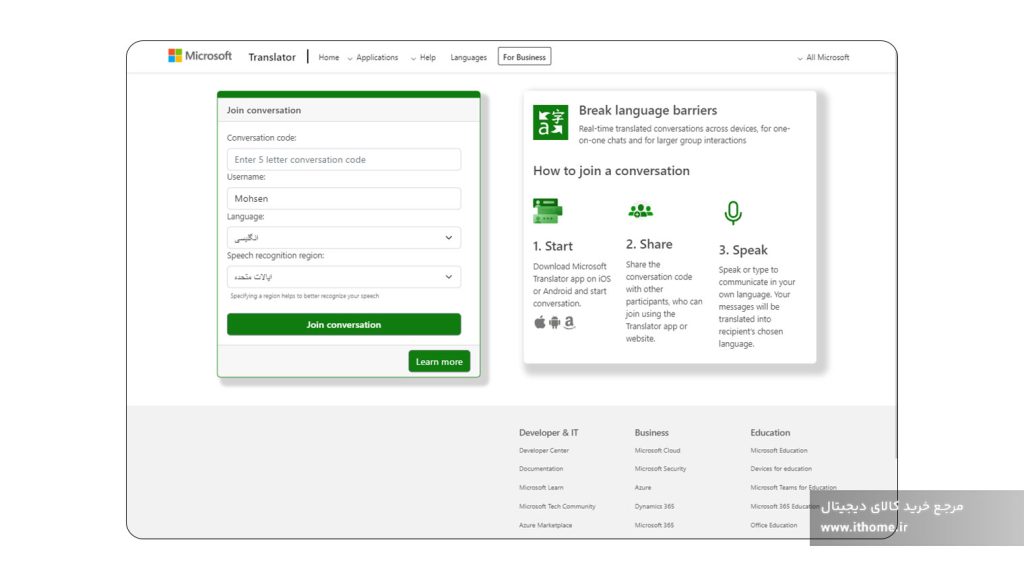Open the Microsoft 365 business footer link
This screenshot has width=1024, height=579.
pyautogui.click(x=654, y=525)
